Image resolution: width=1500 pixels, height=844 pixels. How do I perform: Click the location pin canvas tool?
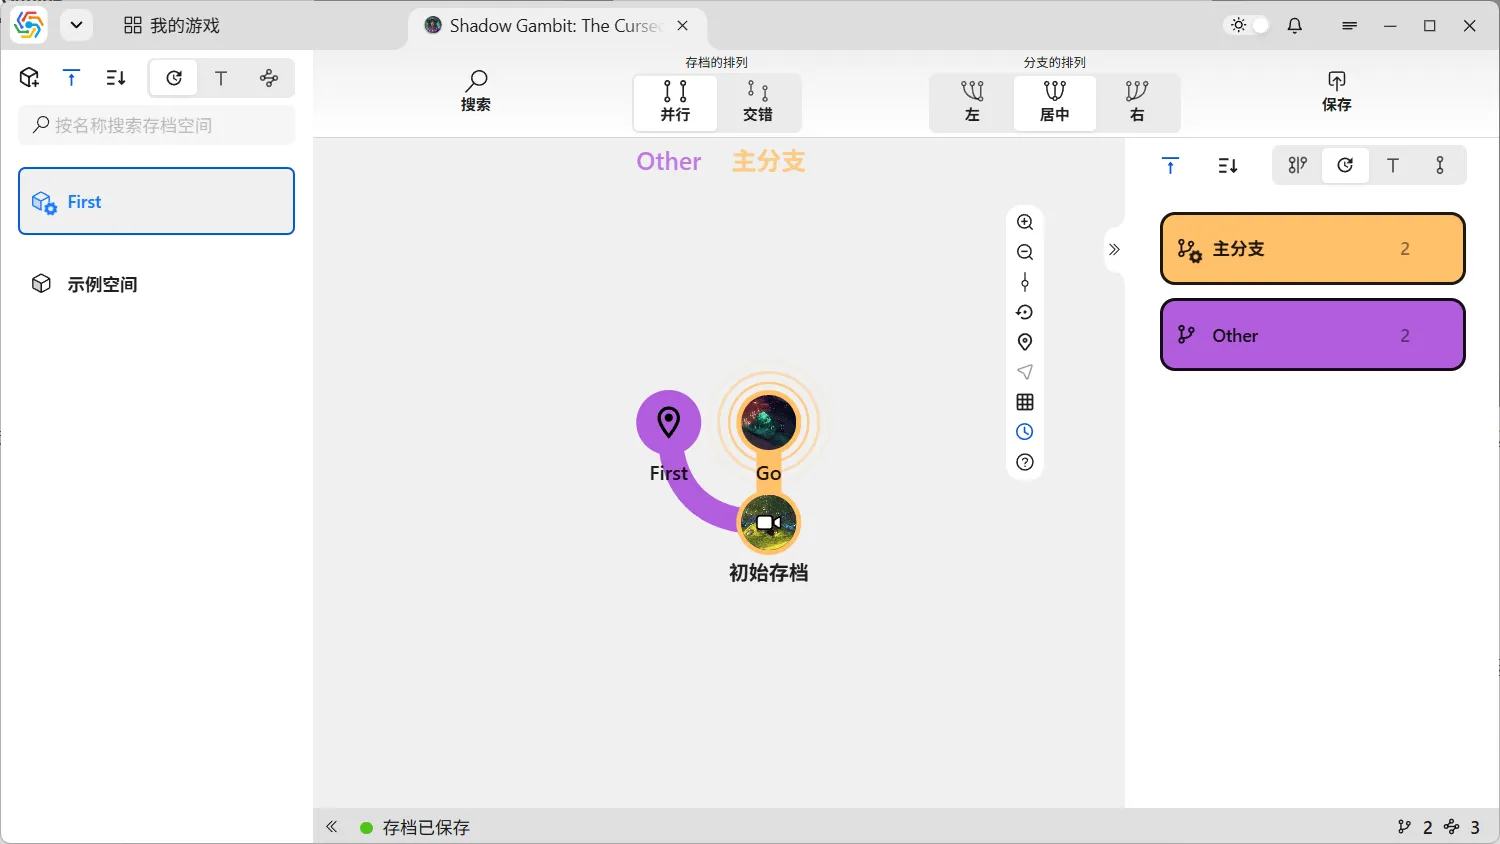(1025, 342)
